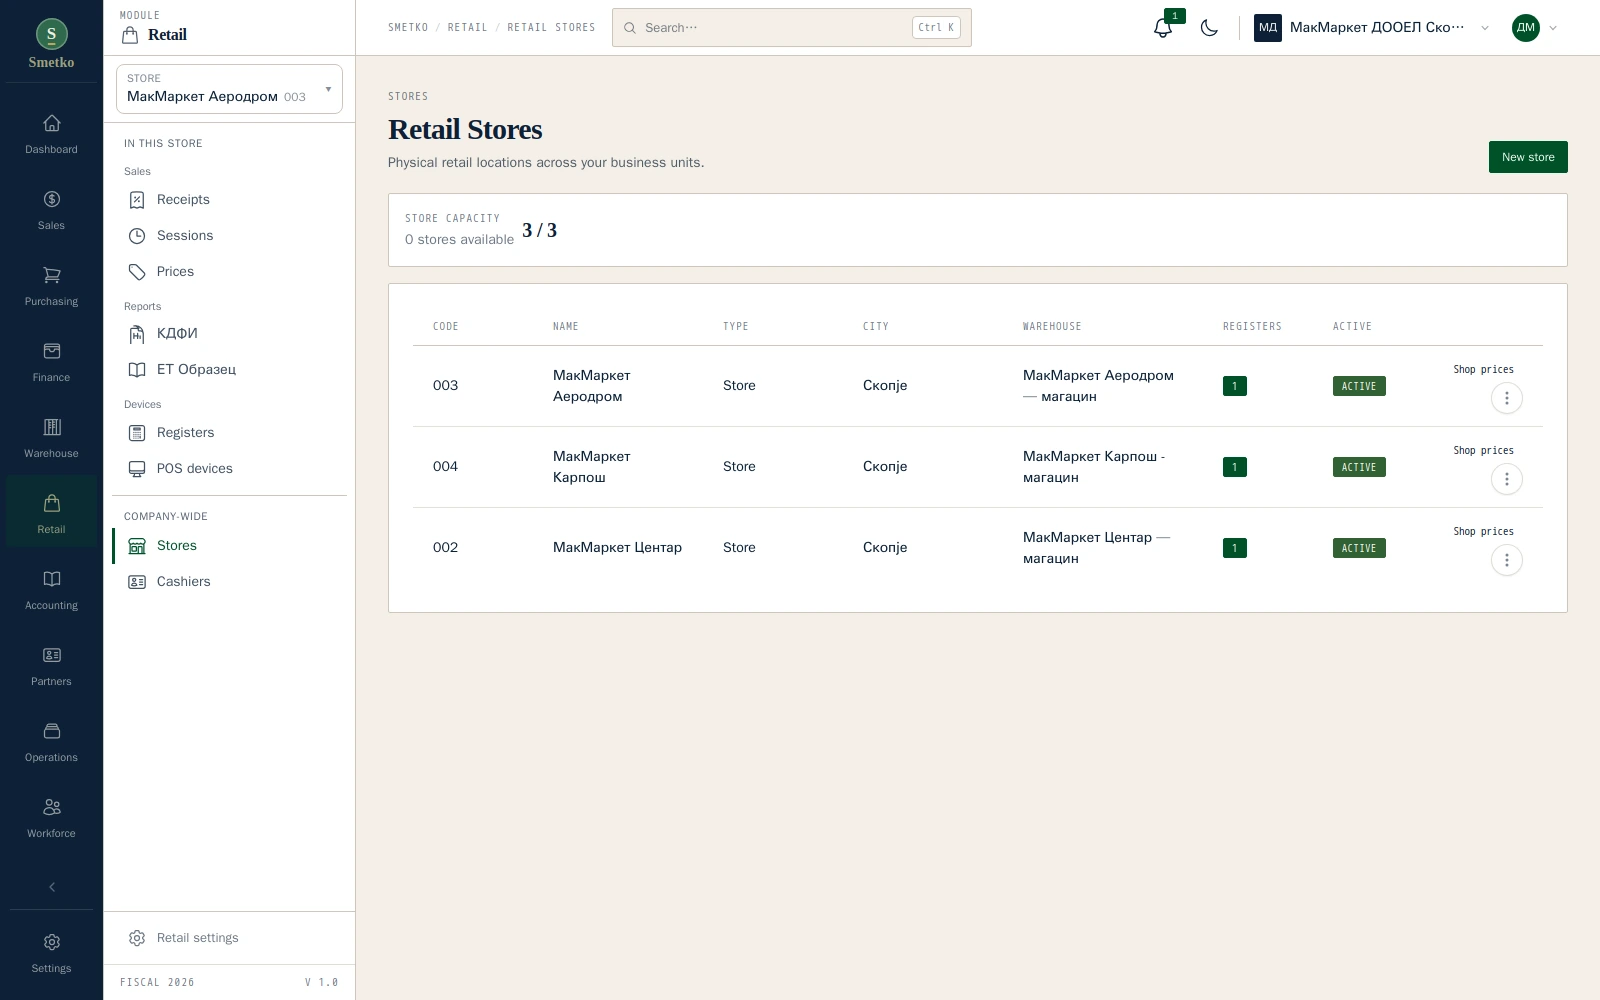The width and height of the screenshot is (1600, 1000).
Task: Click the Smetko logo
Action: click(x=51, y=45)
